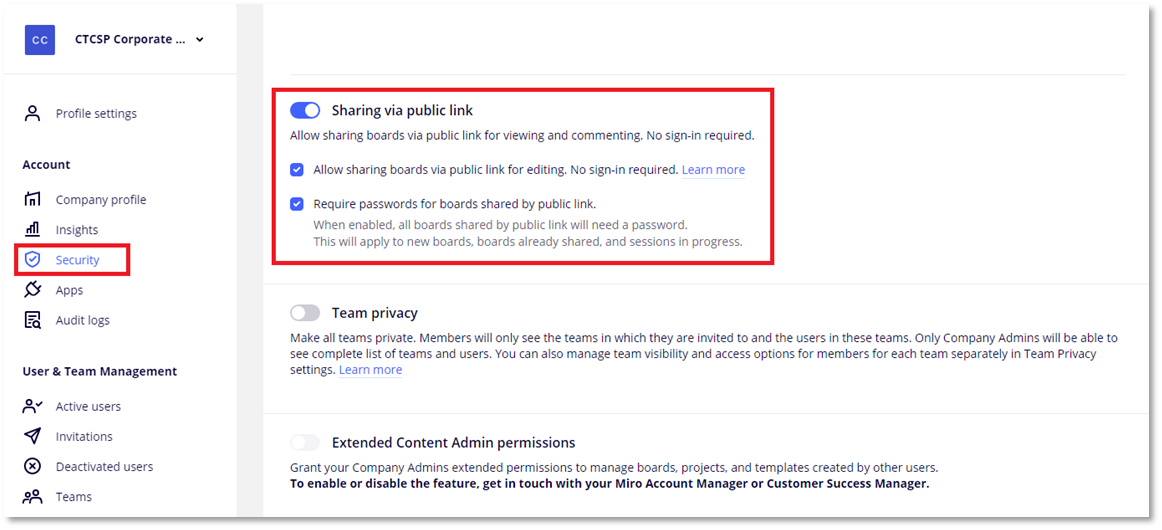1162x530 pixels.
Task: Click the CC company avatar icon
Action: click(40, 40)
